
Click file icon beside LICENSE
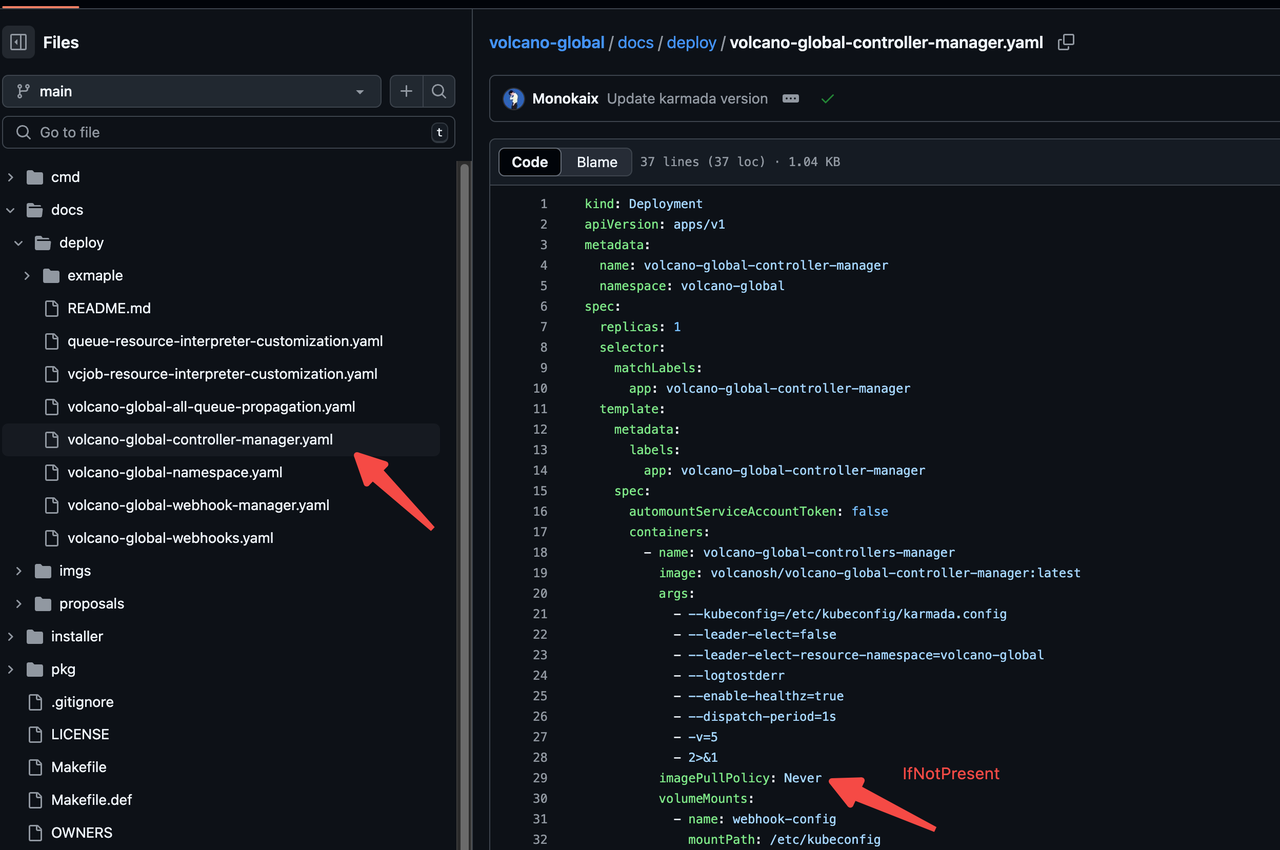click(x=35, y=735)
